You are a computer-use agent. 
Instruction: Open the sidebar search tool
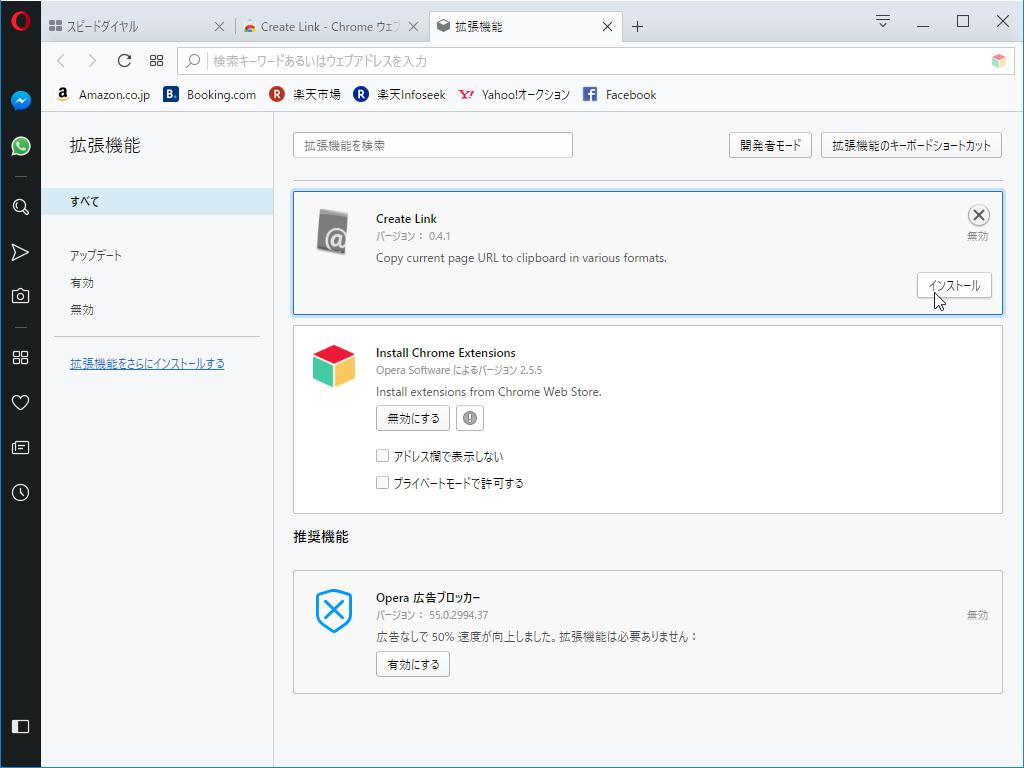point(20,207)
